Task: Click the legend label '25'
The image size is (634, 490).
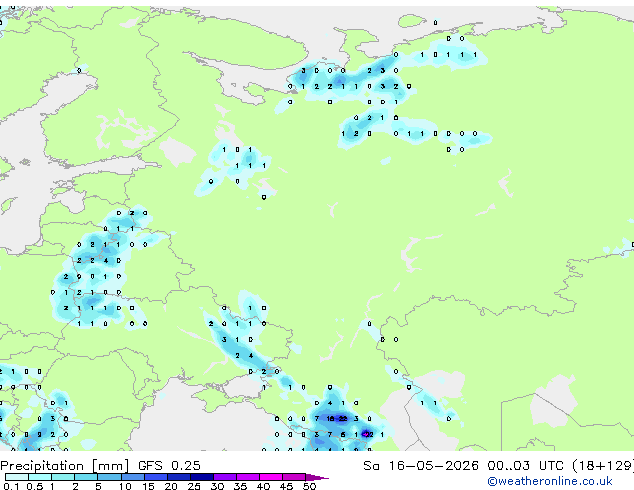Action: click(x=194, y=486)
